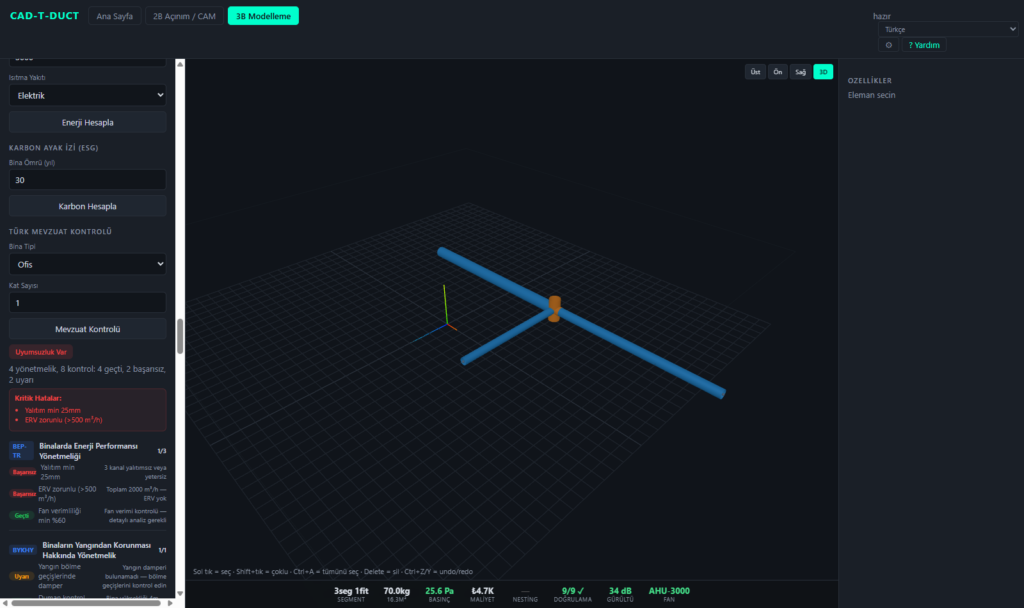Click the Karbon Hesapla button
The width and height of the screenshot is (1024, 608).
coord(88,206)
